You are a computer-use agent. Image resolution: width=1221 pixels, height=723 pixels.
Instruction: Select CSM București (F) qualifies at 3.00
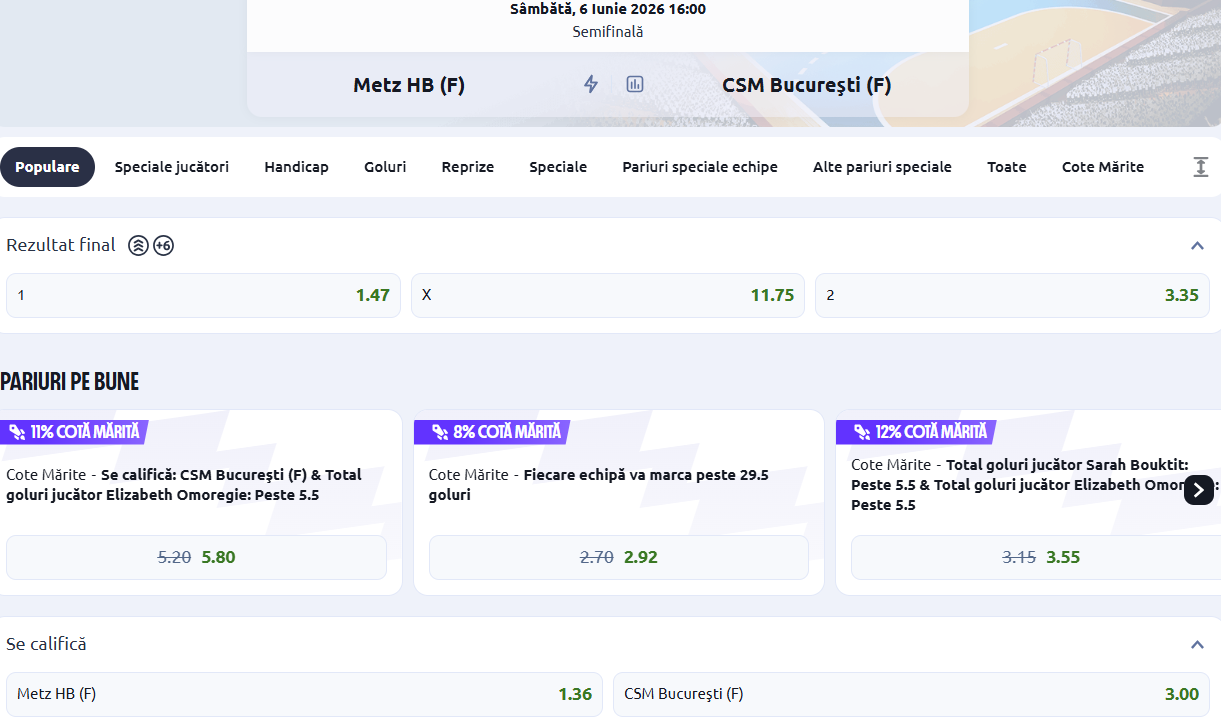click(x=911, y=694)
